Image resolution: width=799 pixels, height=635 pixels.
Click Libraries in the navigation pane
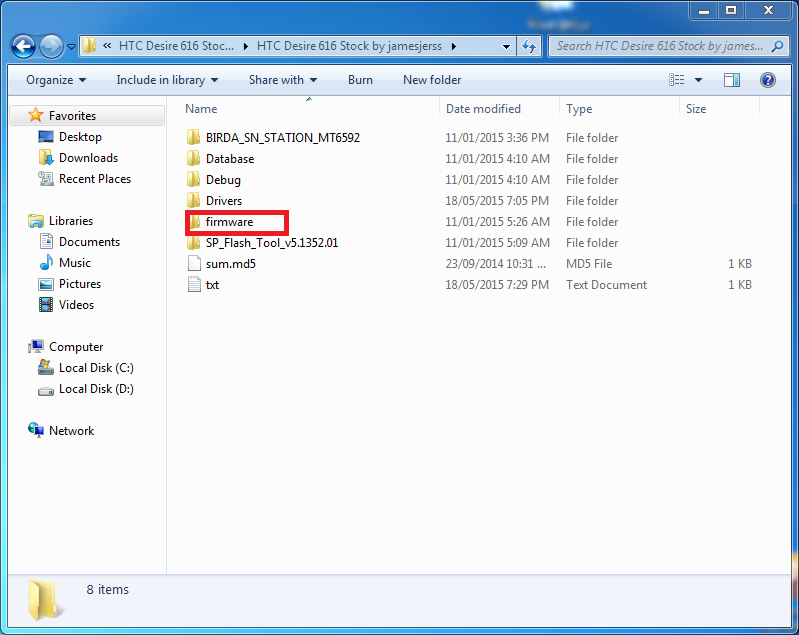point(71,221)
